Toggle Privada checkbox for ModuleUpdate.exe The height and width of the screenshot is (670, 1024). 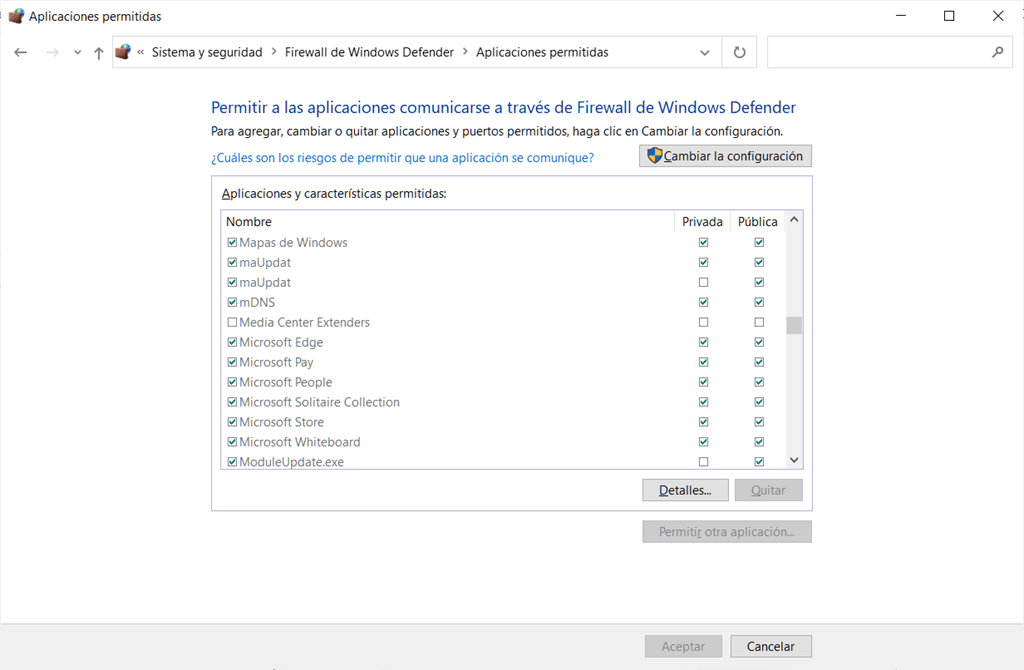[x=703, y=462]
